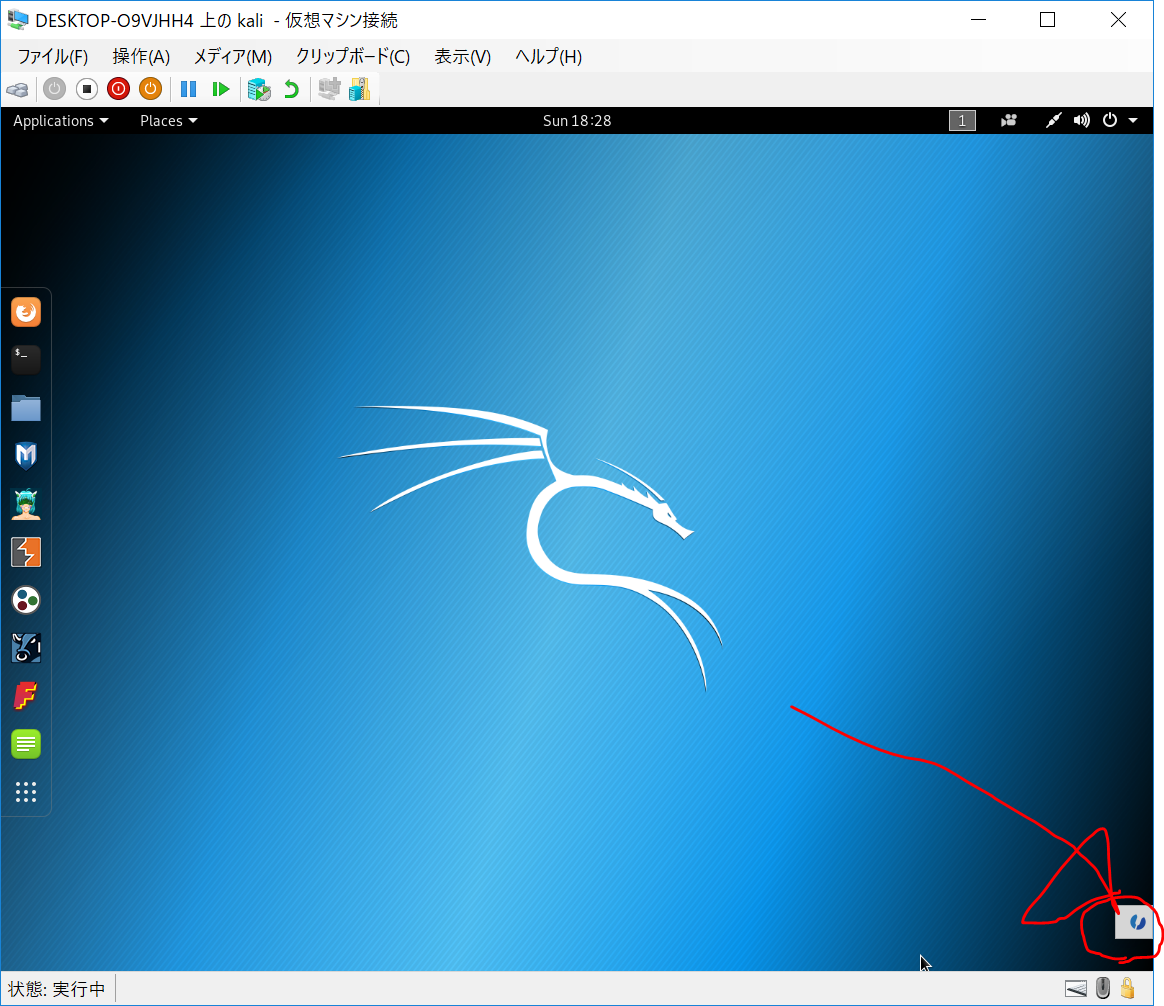Image resolution: width=1164 pixels, height=1006 pixels.
Task: Select workspace 1 indicator
Action: click(962, 121)
